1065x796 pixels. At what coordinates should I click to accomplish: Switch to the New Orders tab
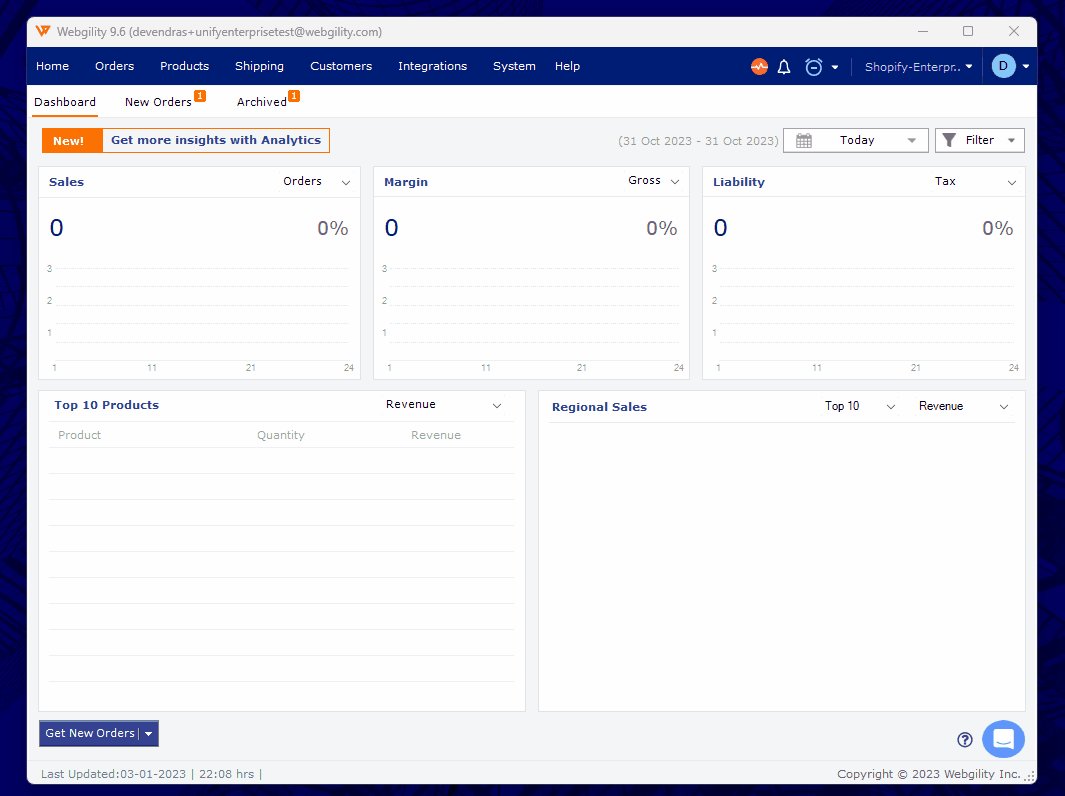pos(158,102)
